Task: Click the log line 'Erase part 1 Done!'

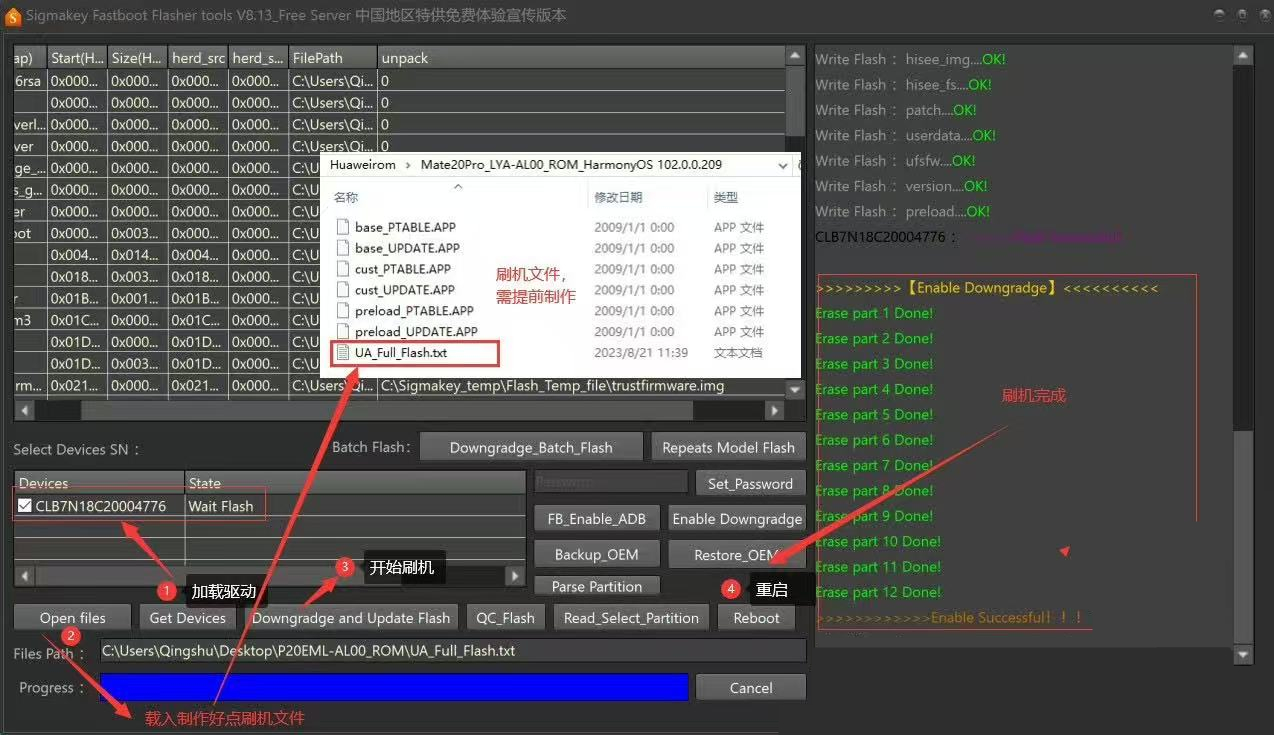Action: coord(874,313)
